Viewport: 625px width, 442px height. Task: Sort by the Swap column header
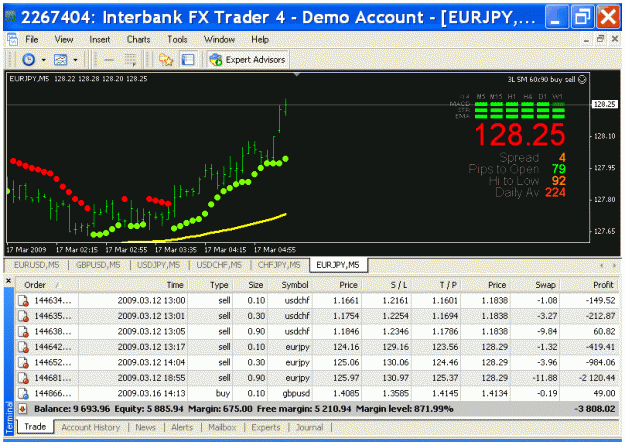(x=535, y=285)
